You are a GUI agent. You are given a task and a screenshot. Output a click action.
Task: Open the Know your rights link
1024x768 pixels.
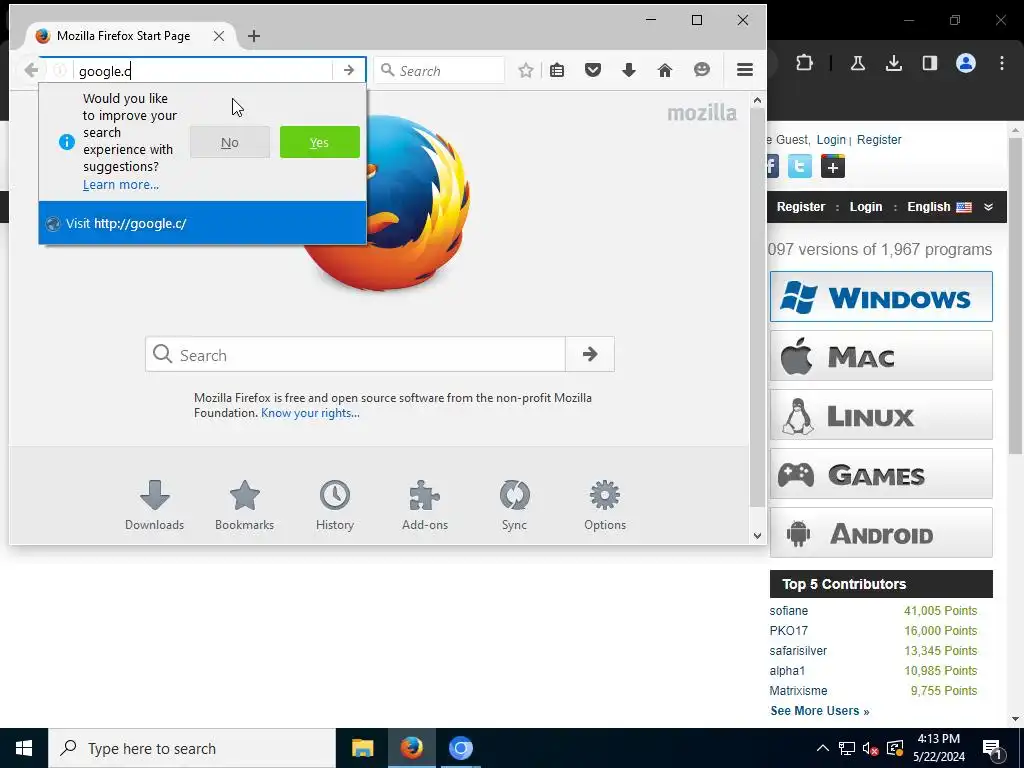coord(310,413)
